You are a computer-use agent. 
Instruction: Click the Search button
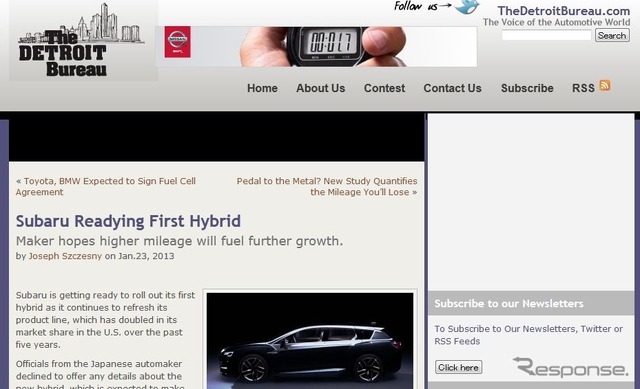click(612, 36)
